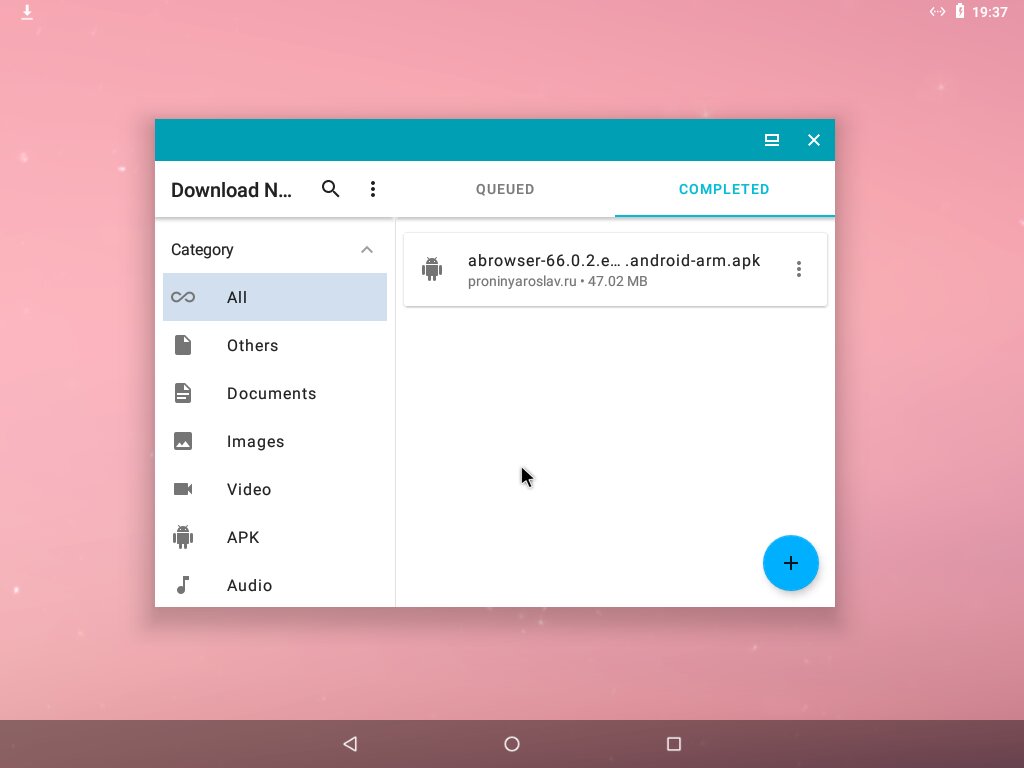Viewport: 1024px width, 768px height.
Task: Filter by Documents category
Action: 271,393
